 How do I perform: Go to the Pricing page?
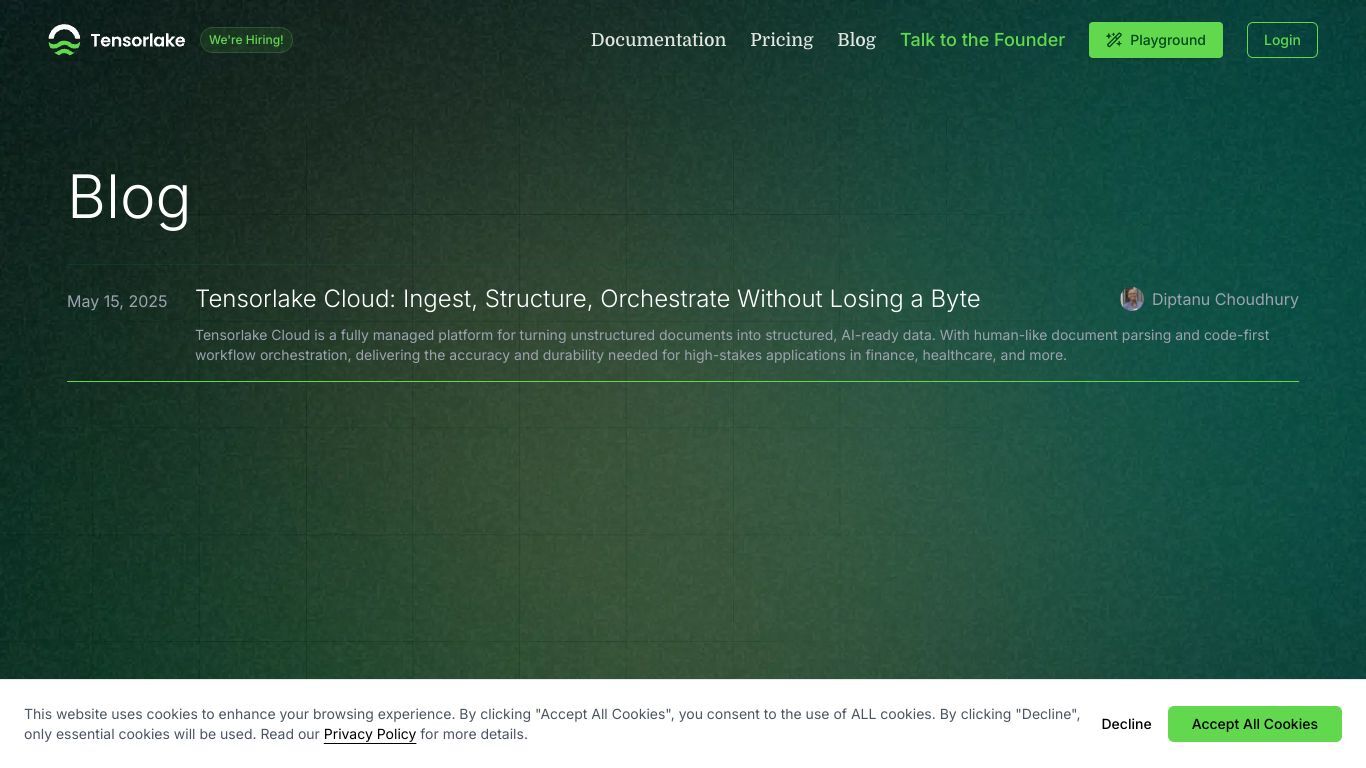coord(782,40)
